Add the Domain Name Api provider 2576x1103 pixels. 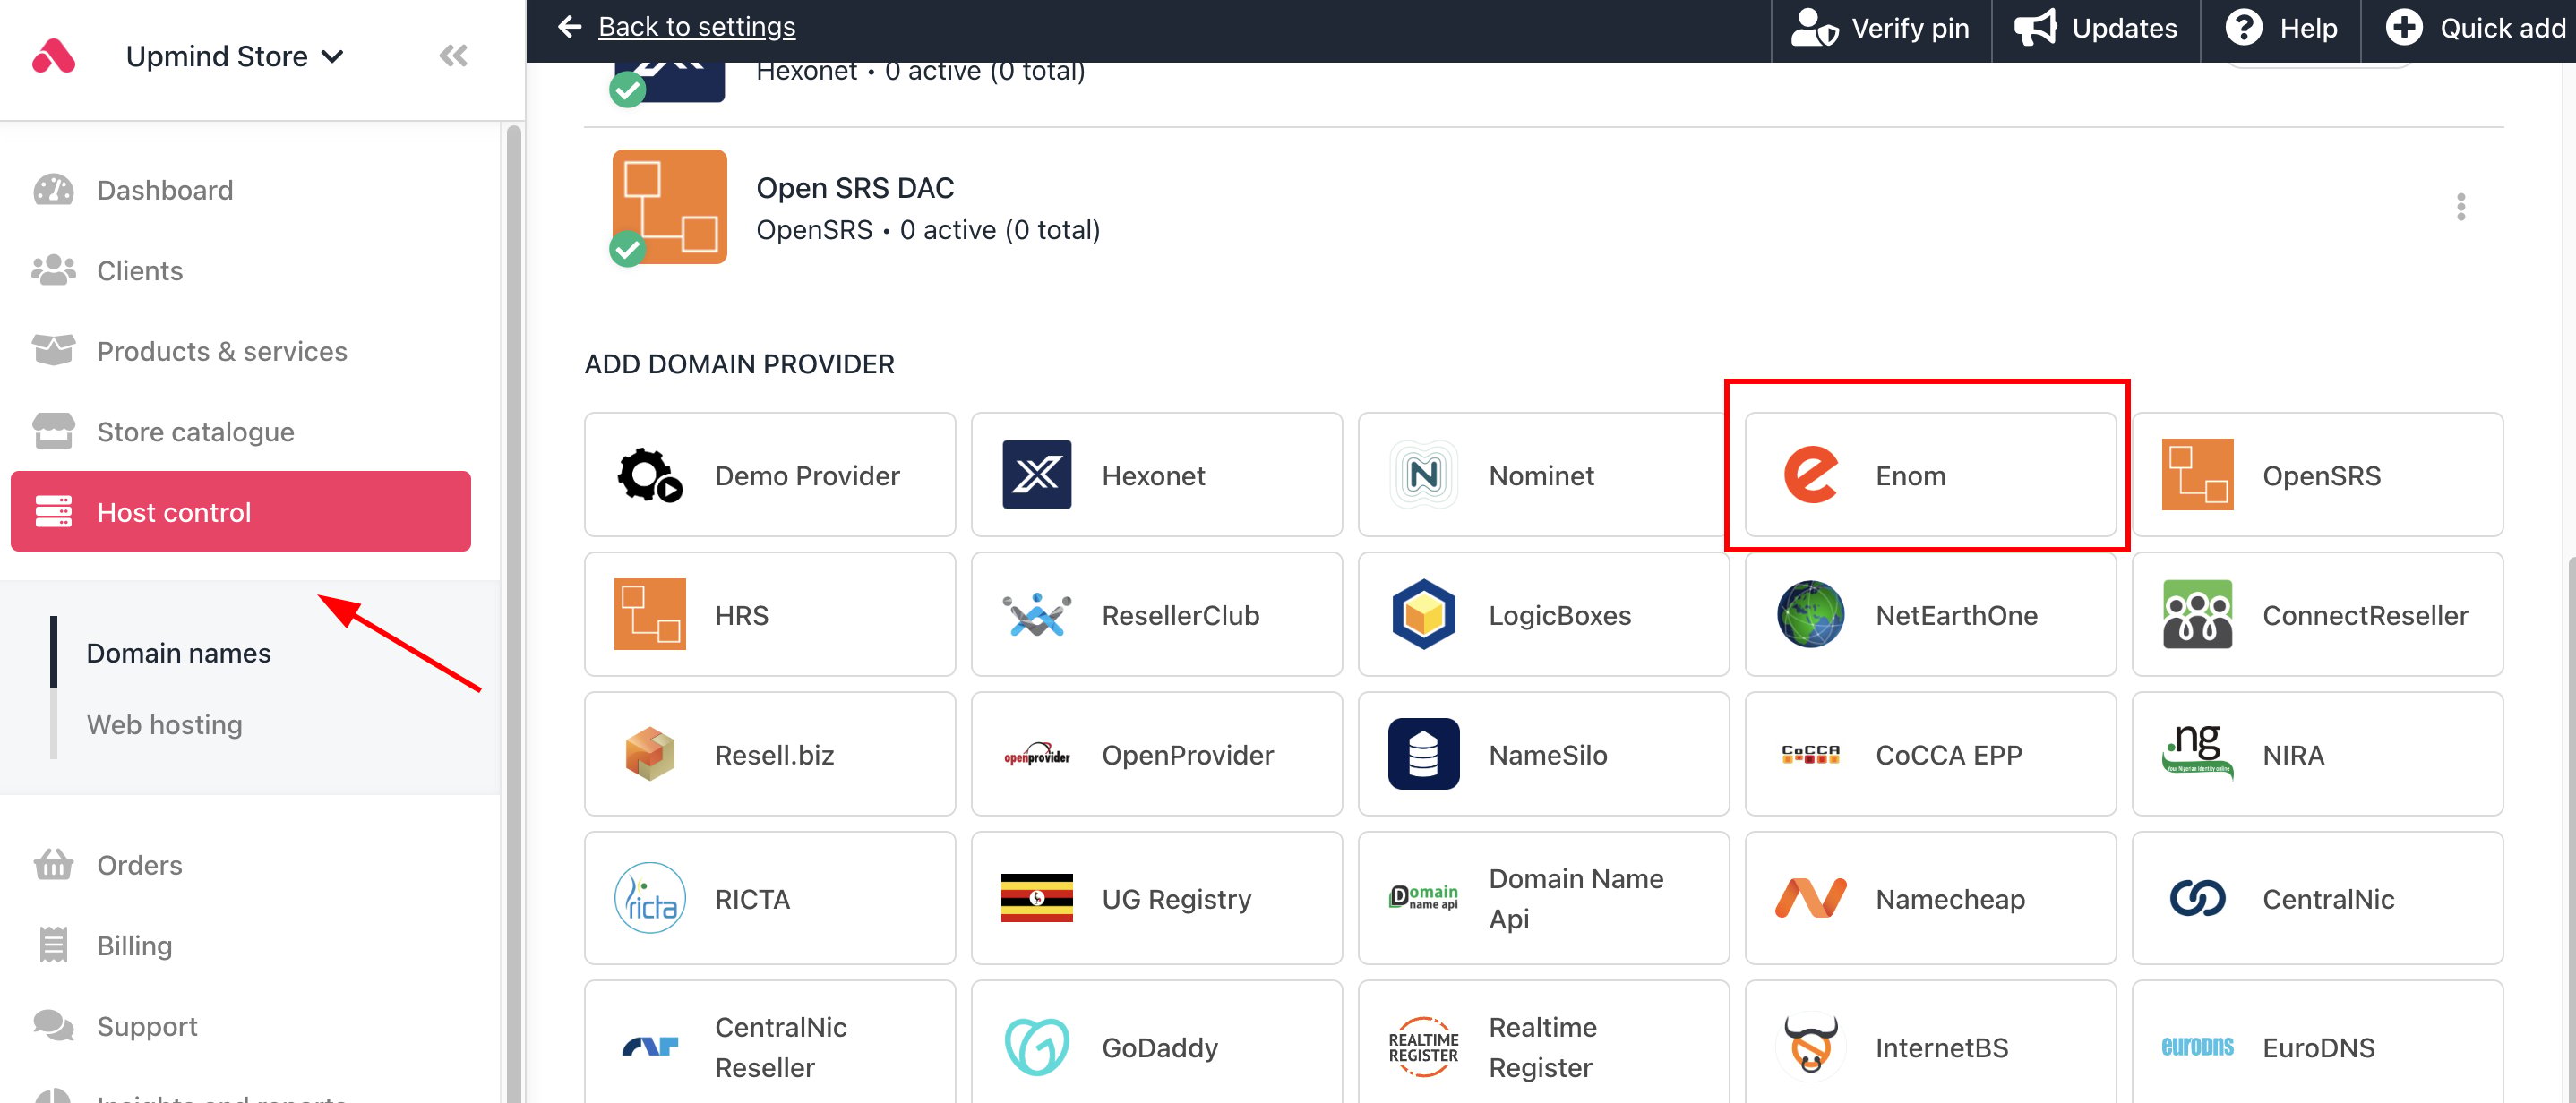(1544, 898)
